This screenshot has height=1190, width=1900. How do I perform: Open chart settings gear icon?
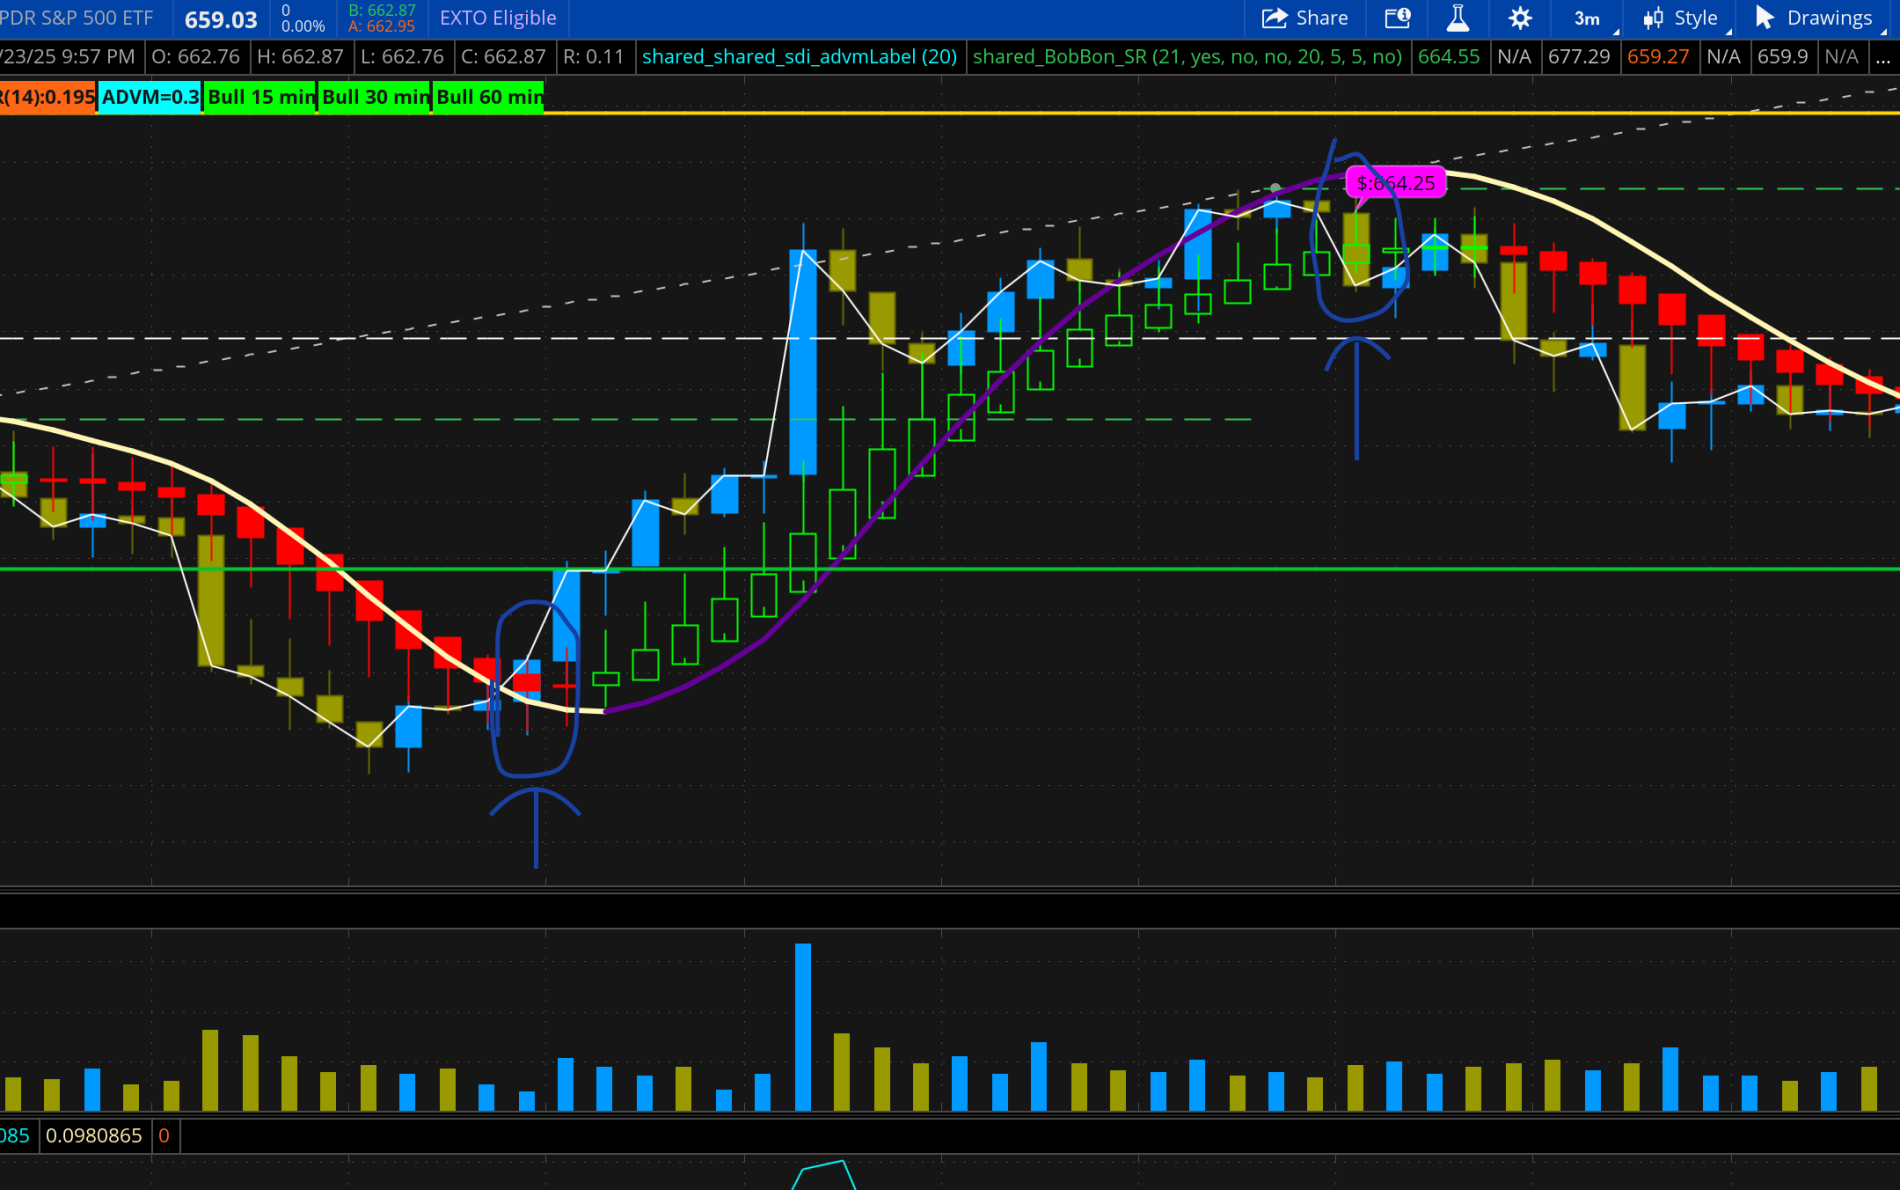1519,18
